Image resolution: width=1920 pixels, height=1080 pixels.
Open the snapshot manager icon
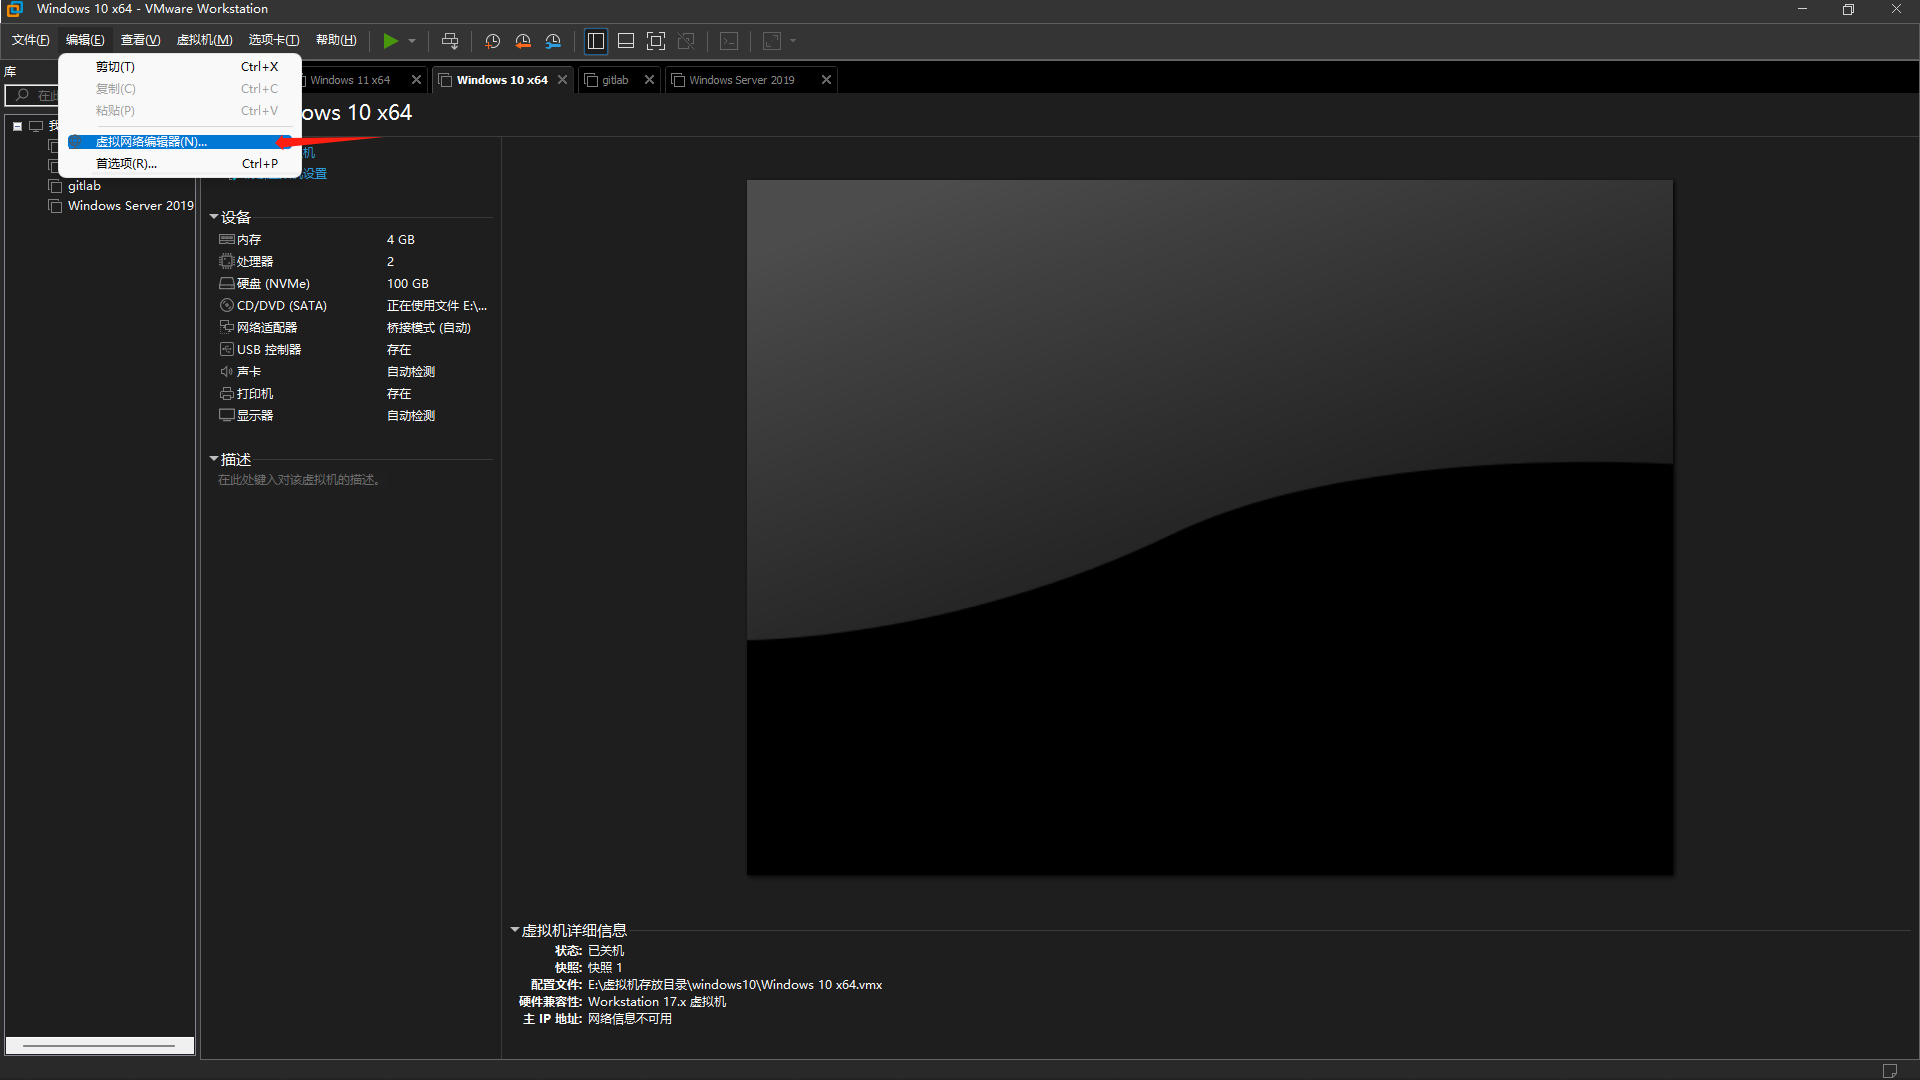tap(553, 41)
